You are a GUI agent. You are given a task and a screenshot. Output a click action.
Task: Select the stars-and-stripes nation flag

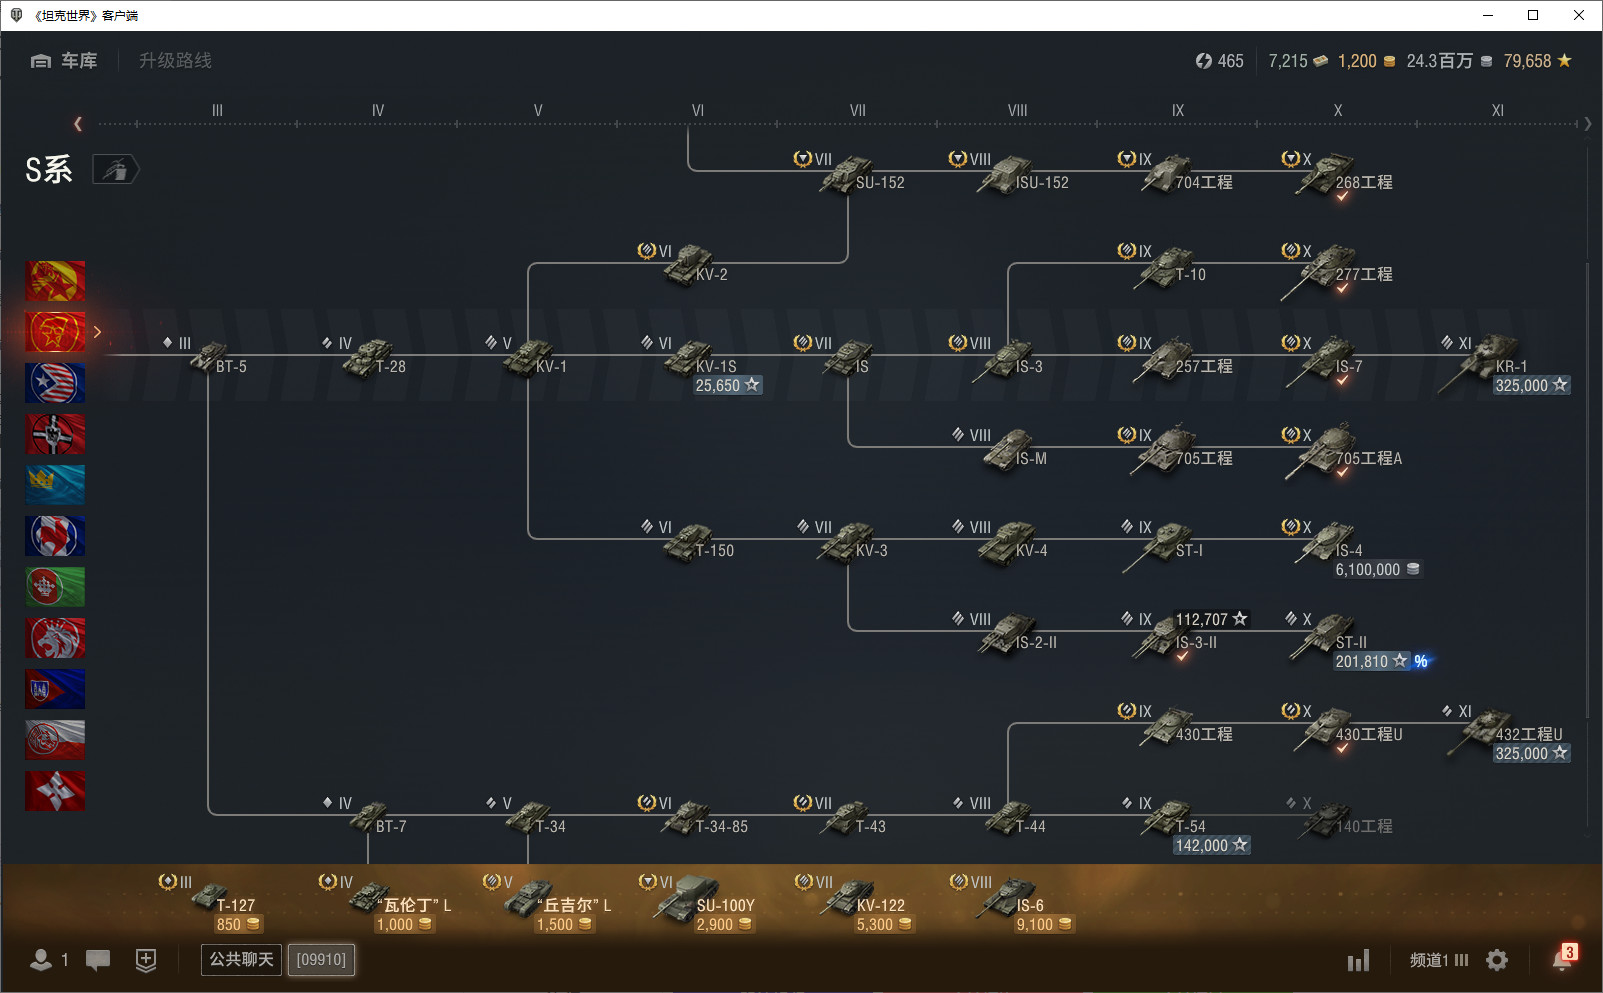(55, 383)
